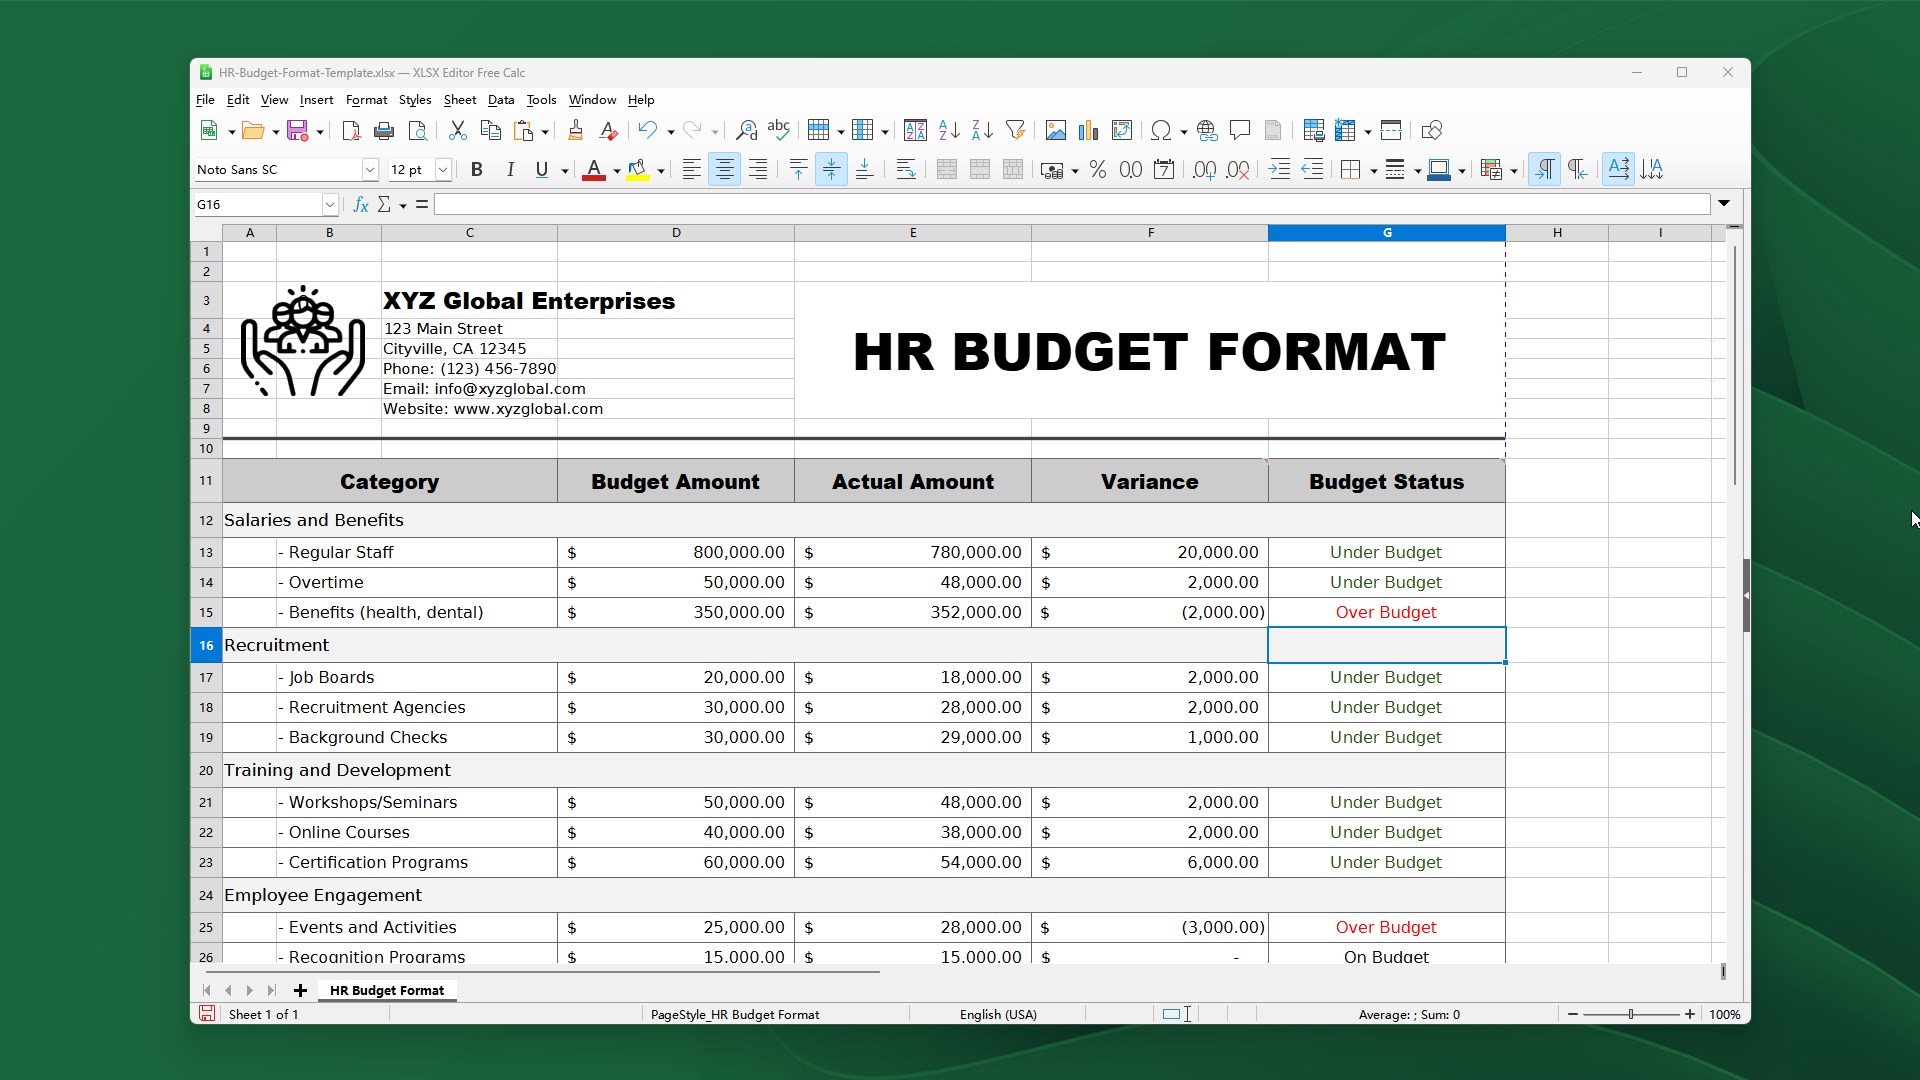
Task: Toggle Align Right button
Action: click(758, 170)
